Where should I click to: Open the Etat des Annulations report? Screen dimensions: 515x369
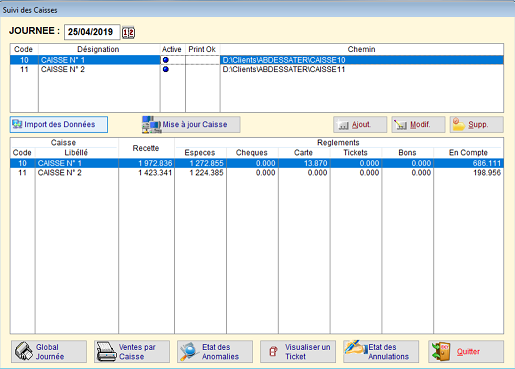381,352
